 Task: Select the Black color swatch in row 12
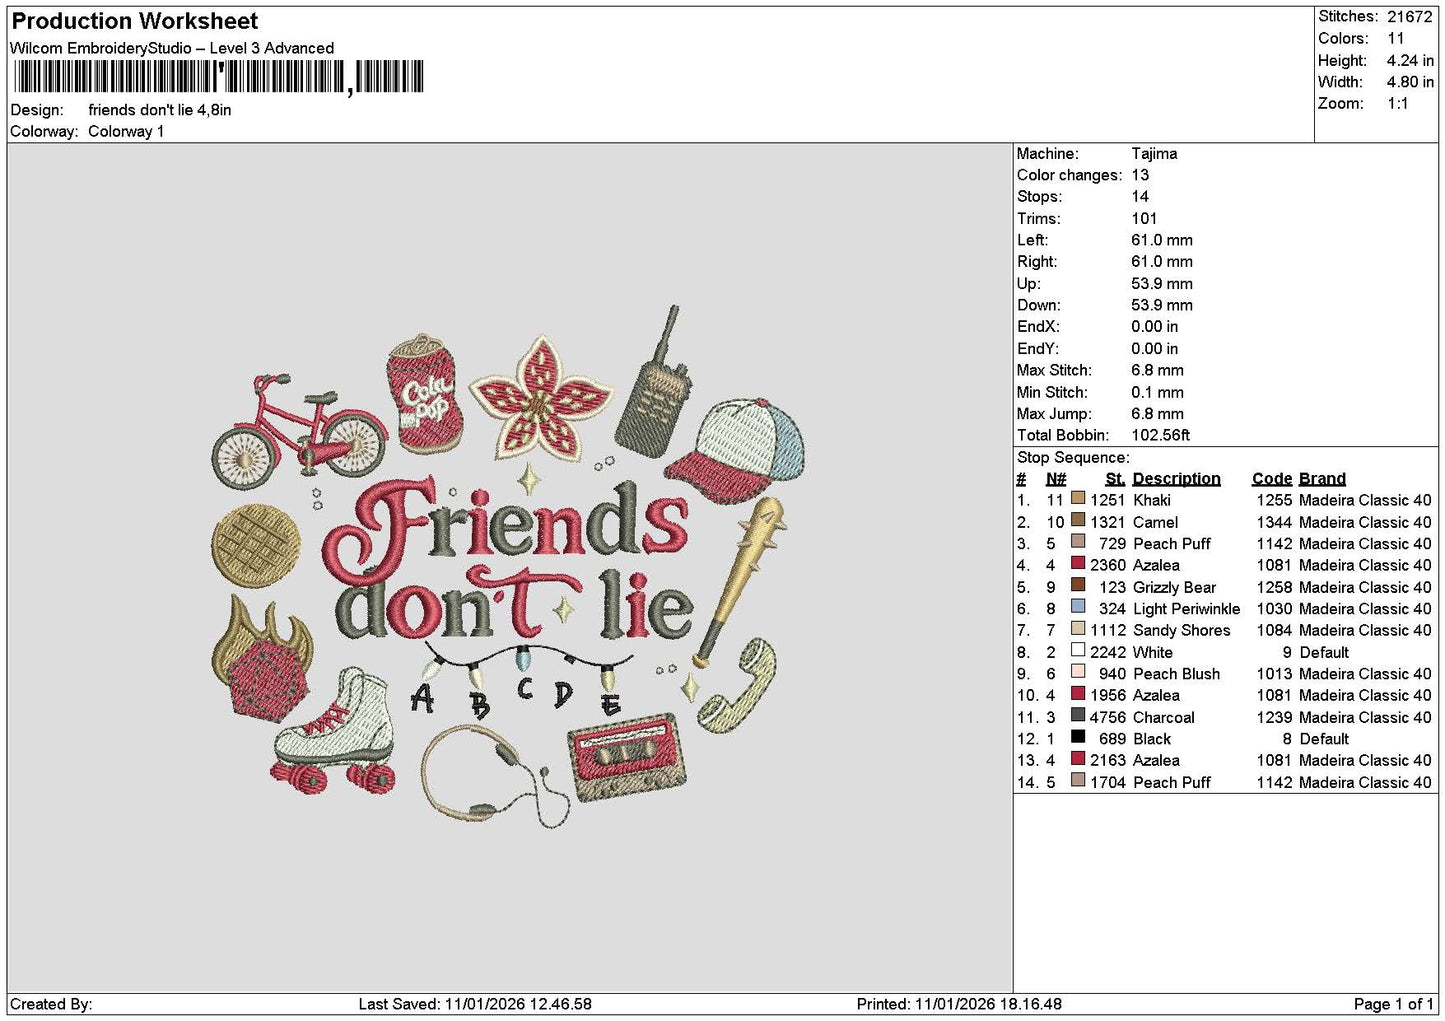(x=1078, y=738)
